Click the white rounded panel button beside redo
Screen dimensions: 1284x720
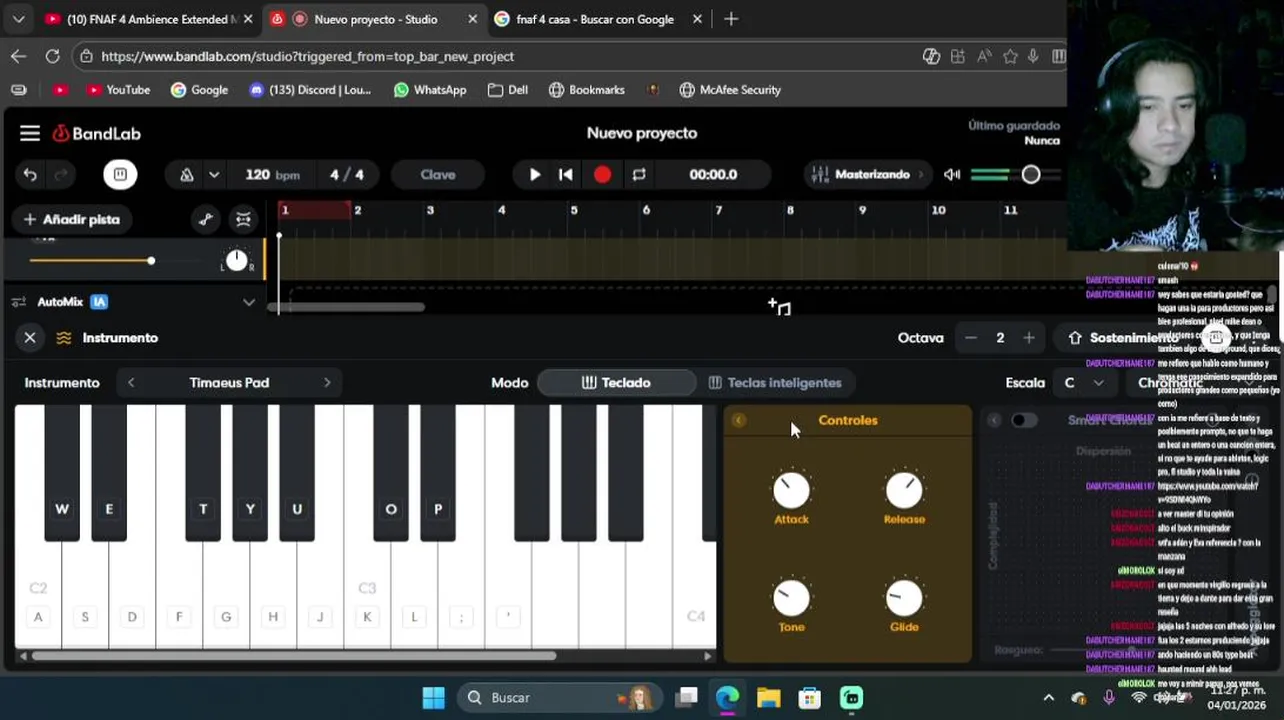pyautogui.click(x=119, y=174)
